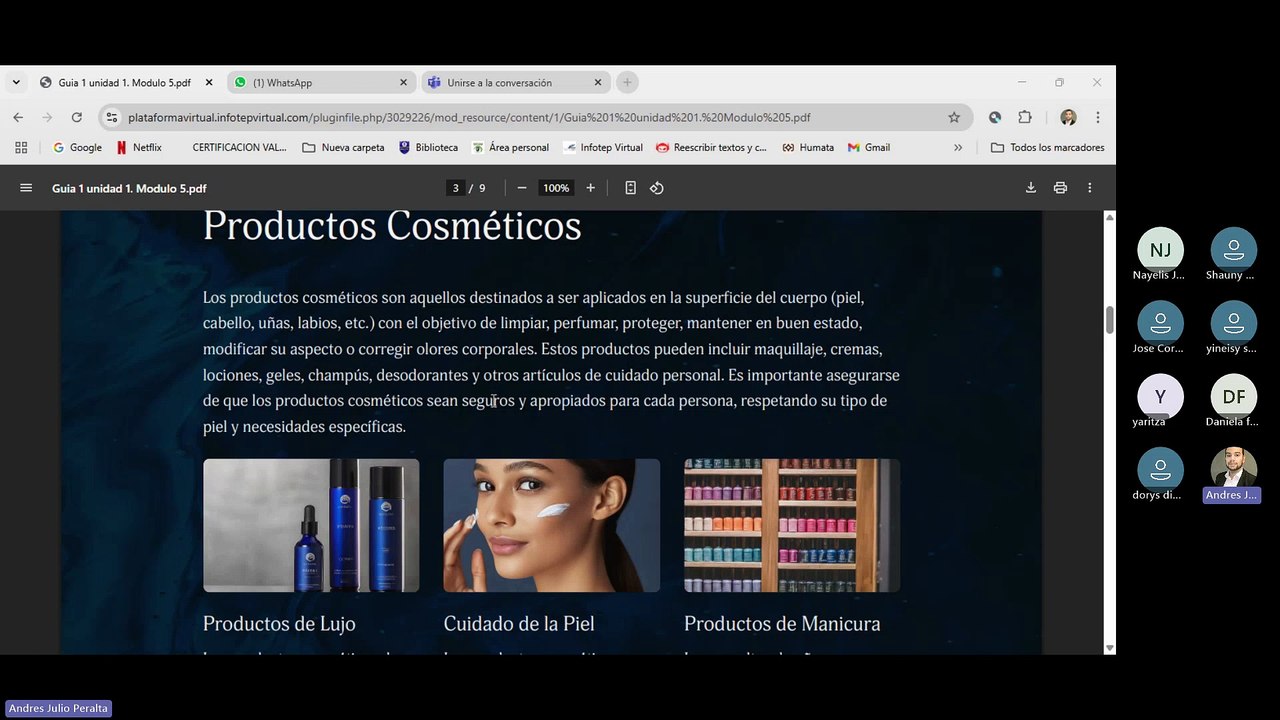The width and height of the screenshot is (1280, 720).
Task: Open the Chrome three-dot menu
Action: tap(1098, 117)
